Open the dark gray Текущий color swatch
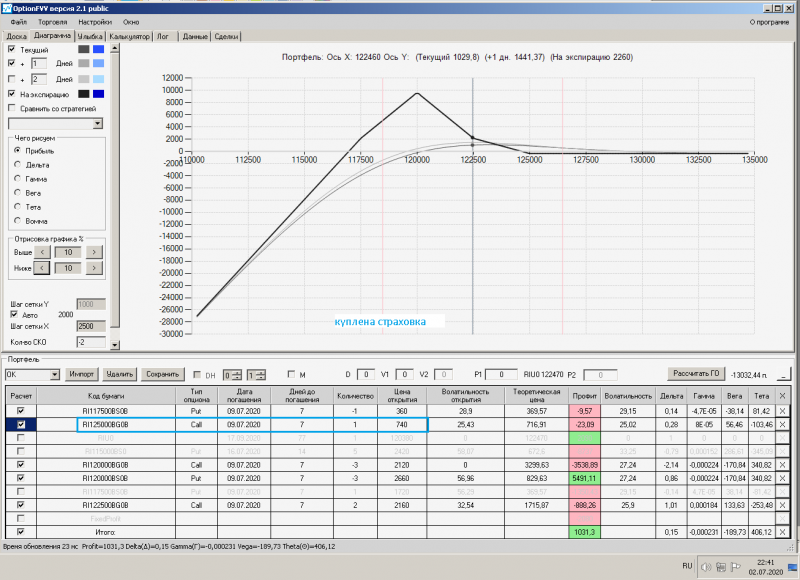800x580 pixels. coord(84,49)
